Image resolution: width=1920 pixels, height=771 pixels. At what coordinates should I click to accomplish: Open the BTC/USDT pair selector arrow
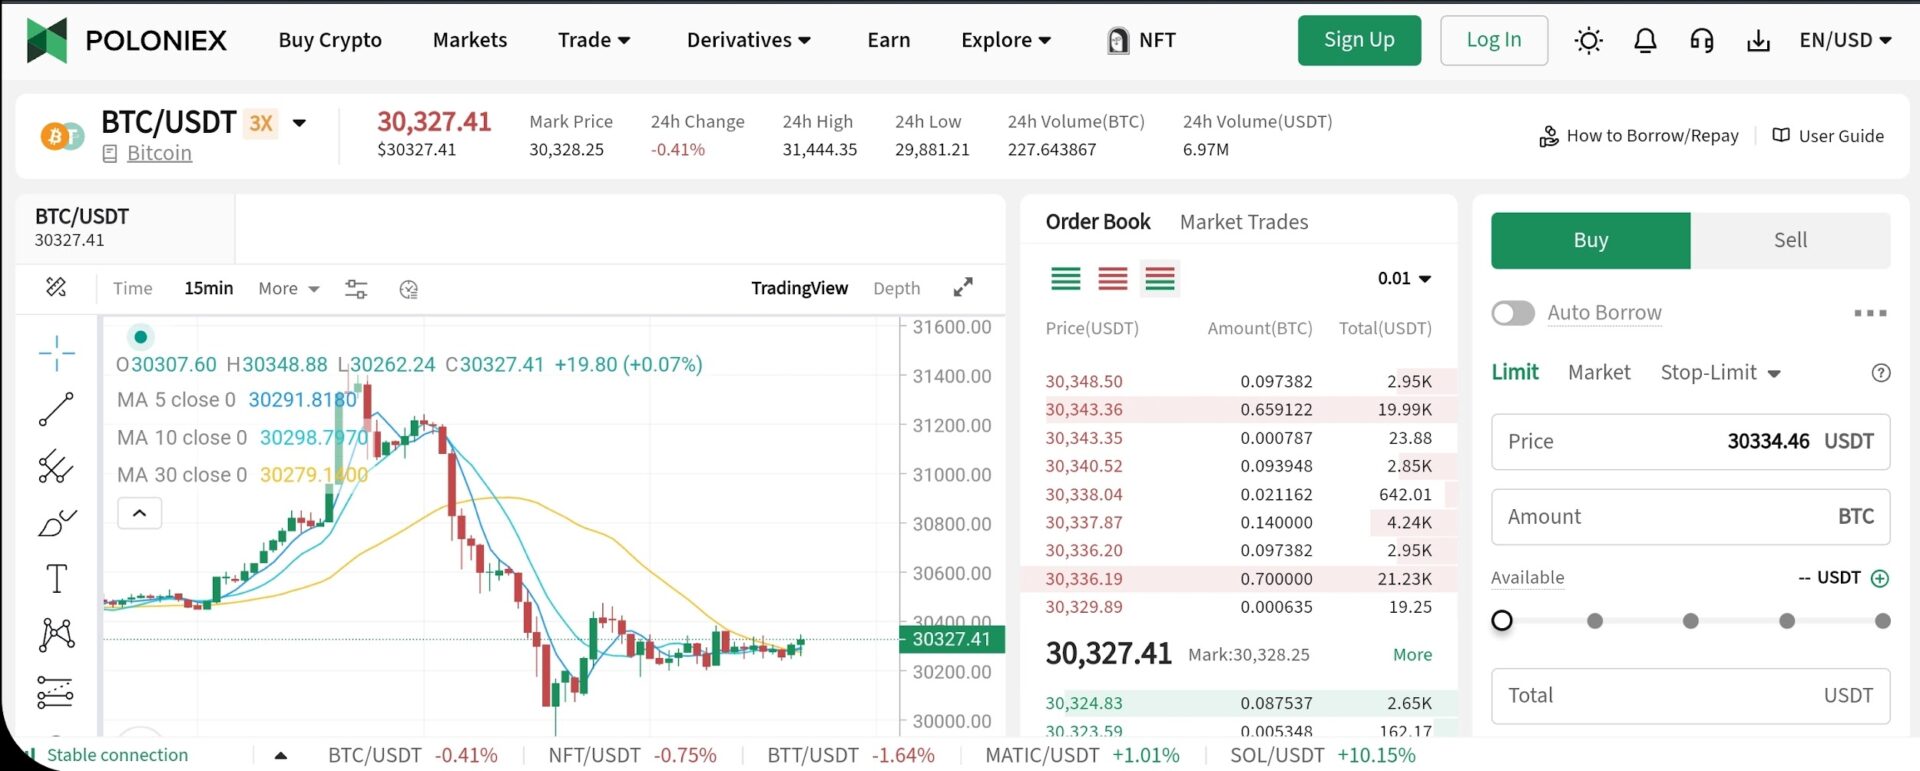(299, 123)
